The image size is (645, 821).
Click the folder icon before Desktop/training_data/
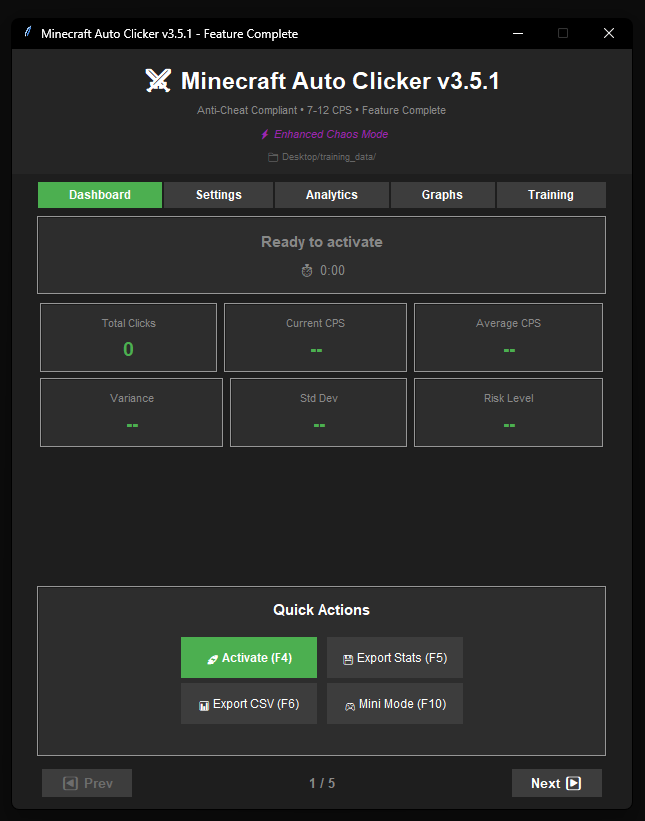(x=273, y=157)
